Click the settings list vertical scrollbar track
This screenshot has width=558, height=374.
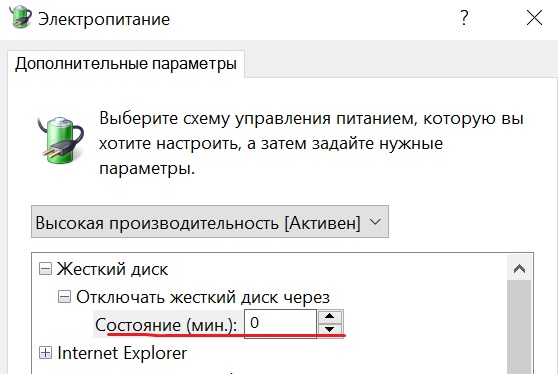(x=520, y=327)
